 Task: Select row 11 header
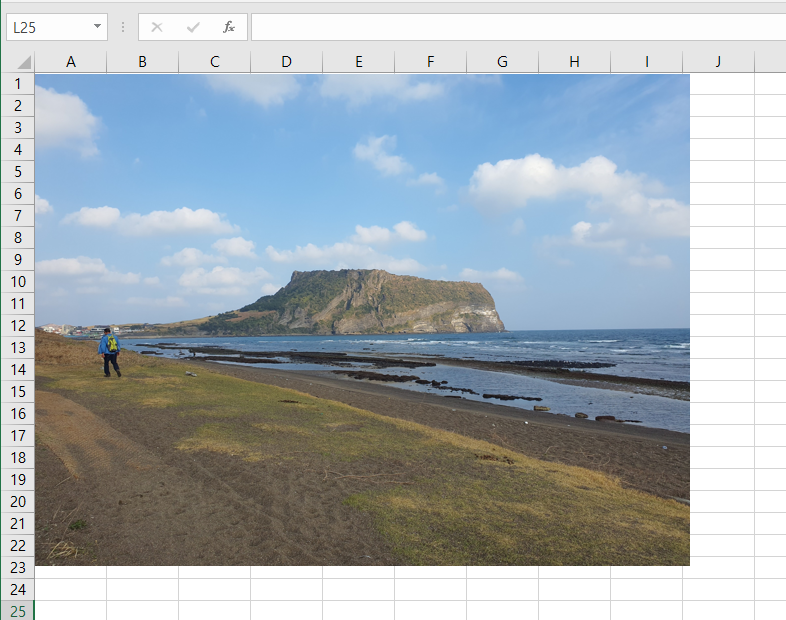click(18, 304)
